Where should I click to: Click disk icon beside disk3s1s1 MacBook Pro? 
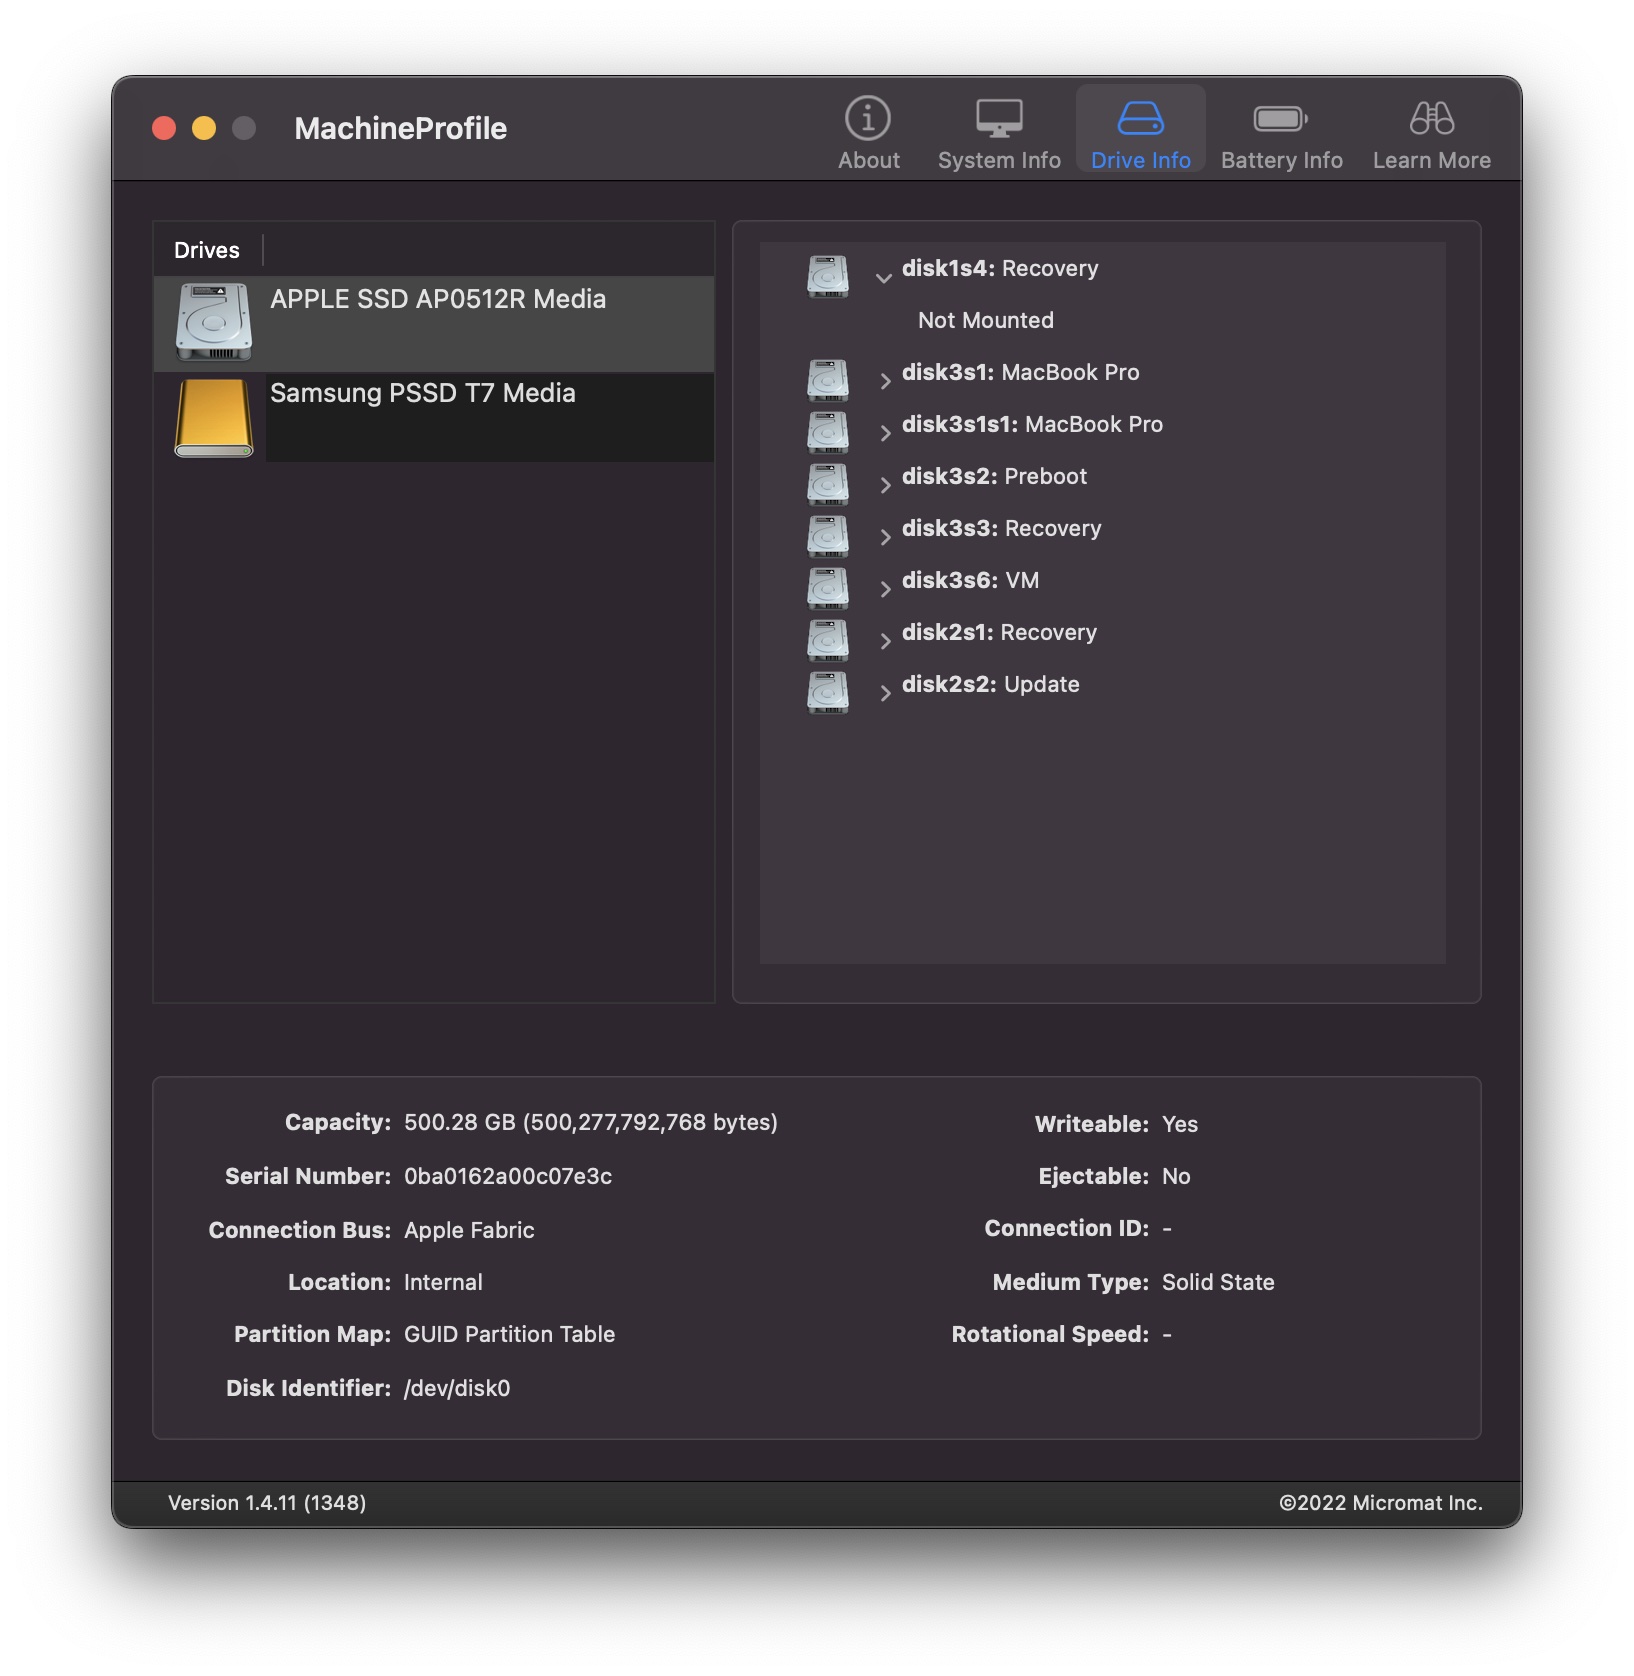tap(828, 432)
